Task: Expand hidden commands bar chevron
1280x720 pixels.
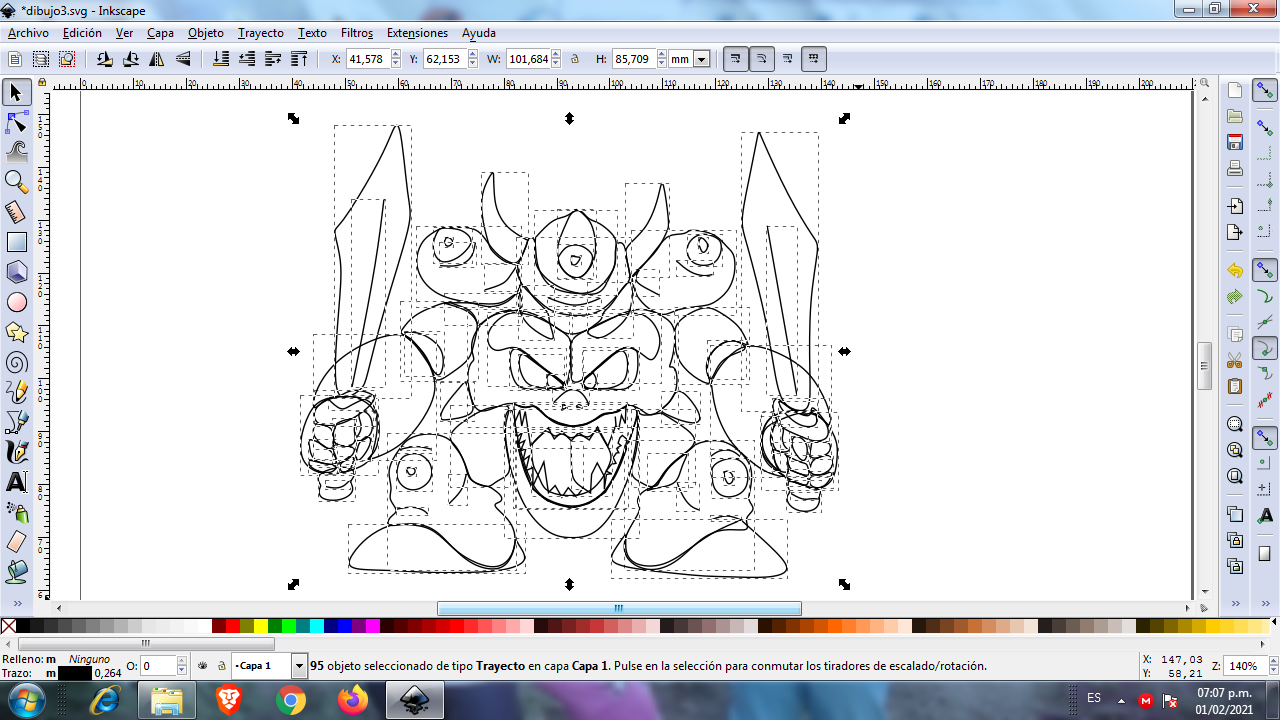Action: point(1235,603)
